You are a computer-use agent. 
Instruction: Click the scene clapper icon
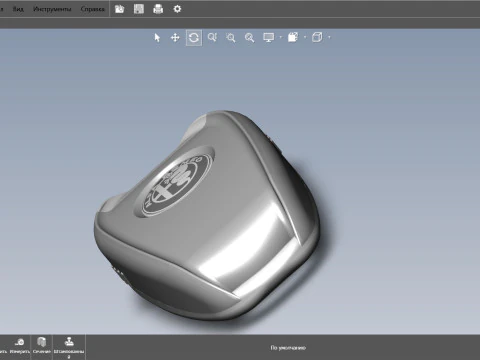293,37
